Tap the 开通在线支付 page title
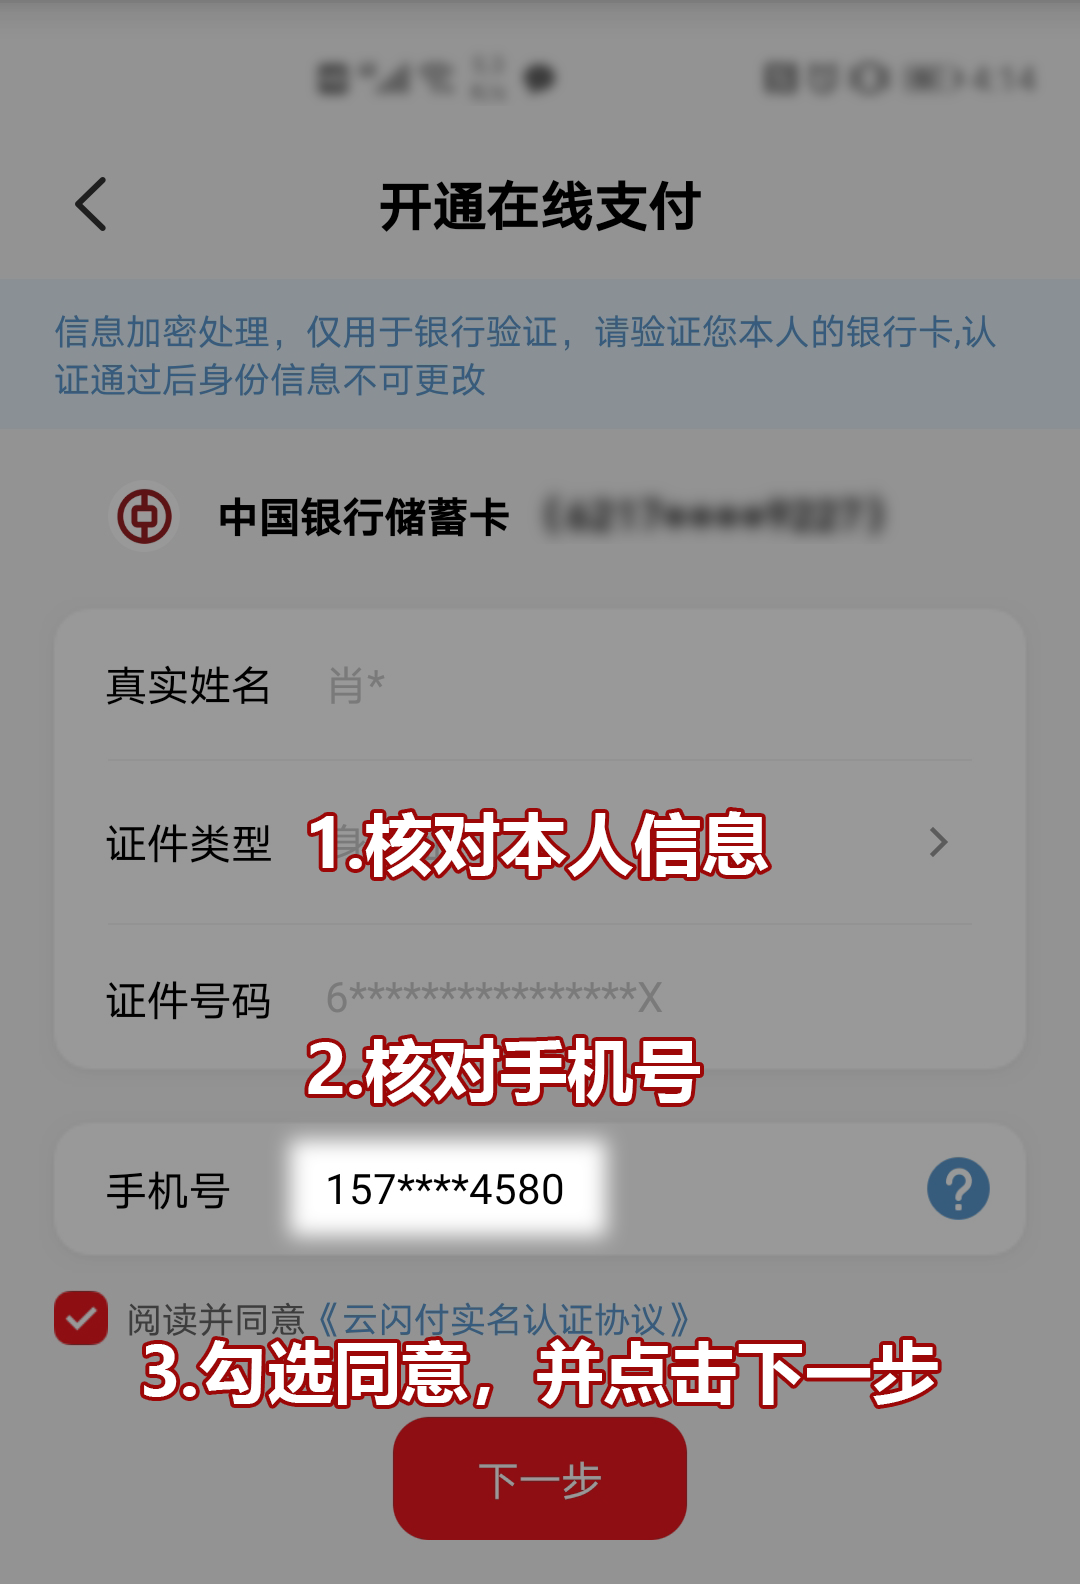The width and height of the screenshot is (1080, 1584). coord(540,207)
